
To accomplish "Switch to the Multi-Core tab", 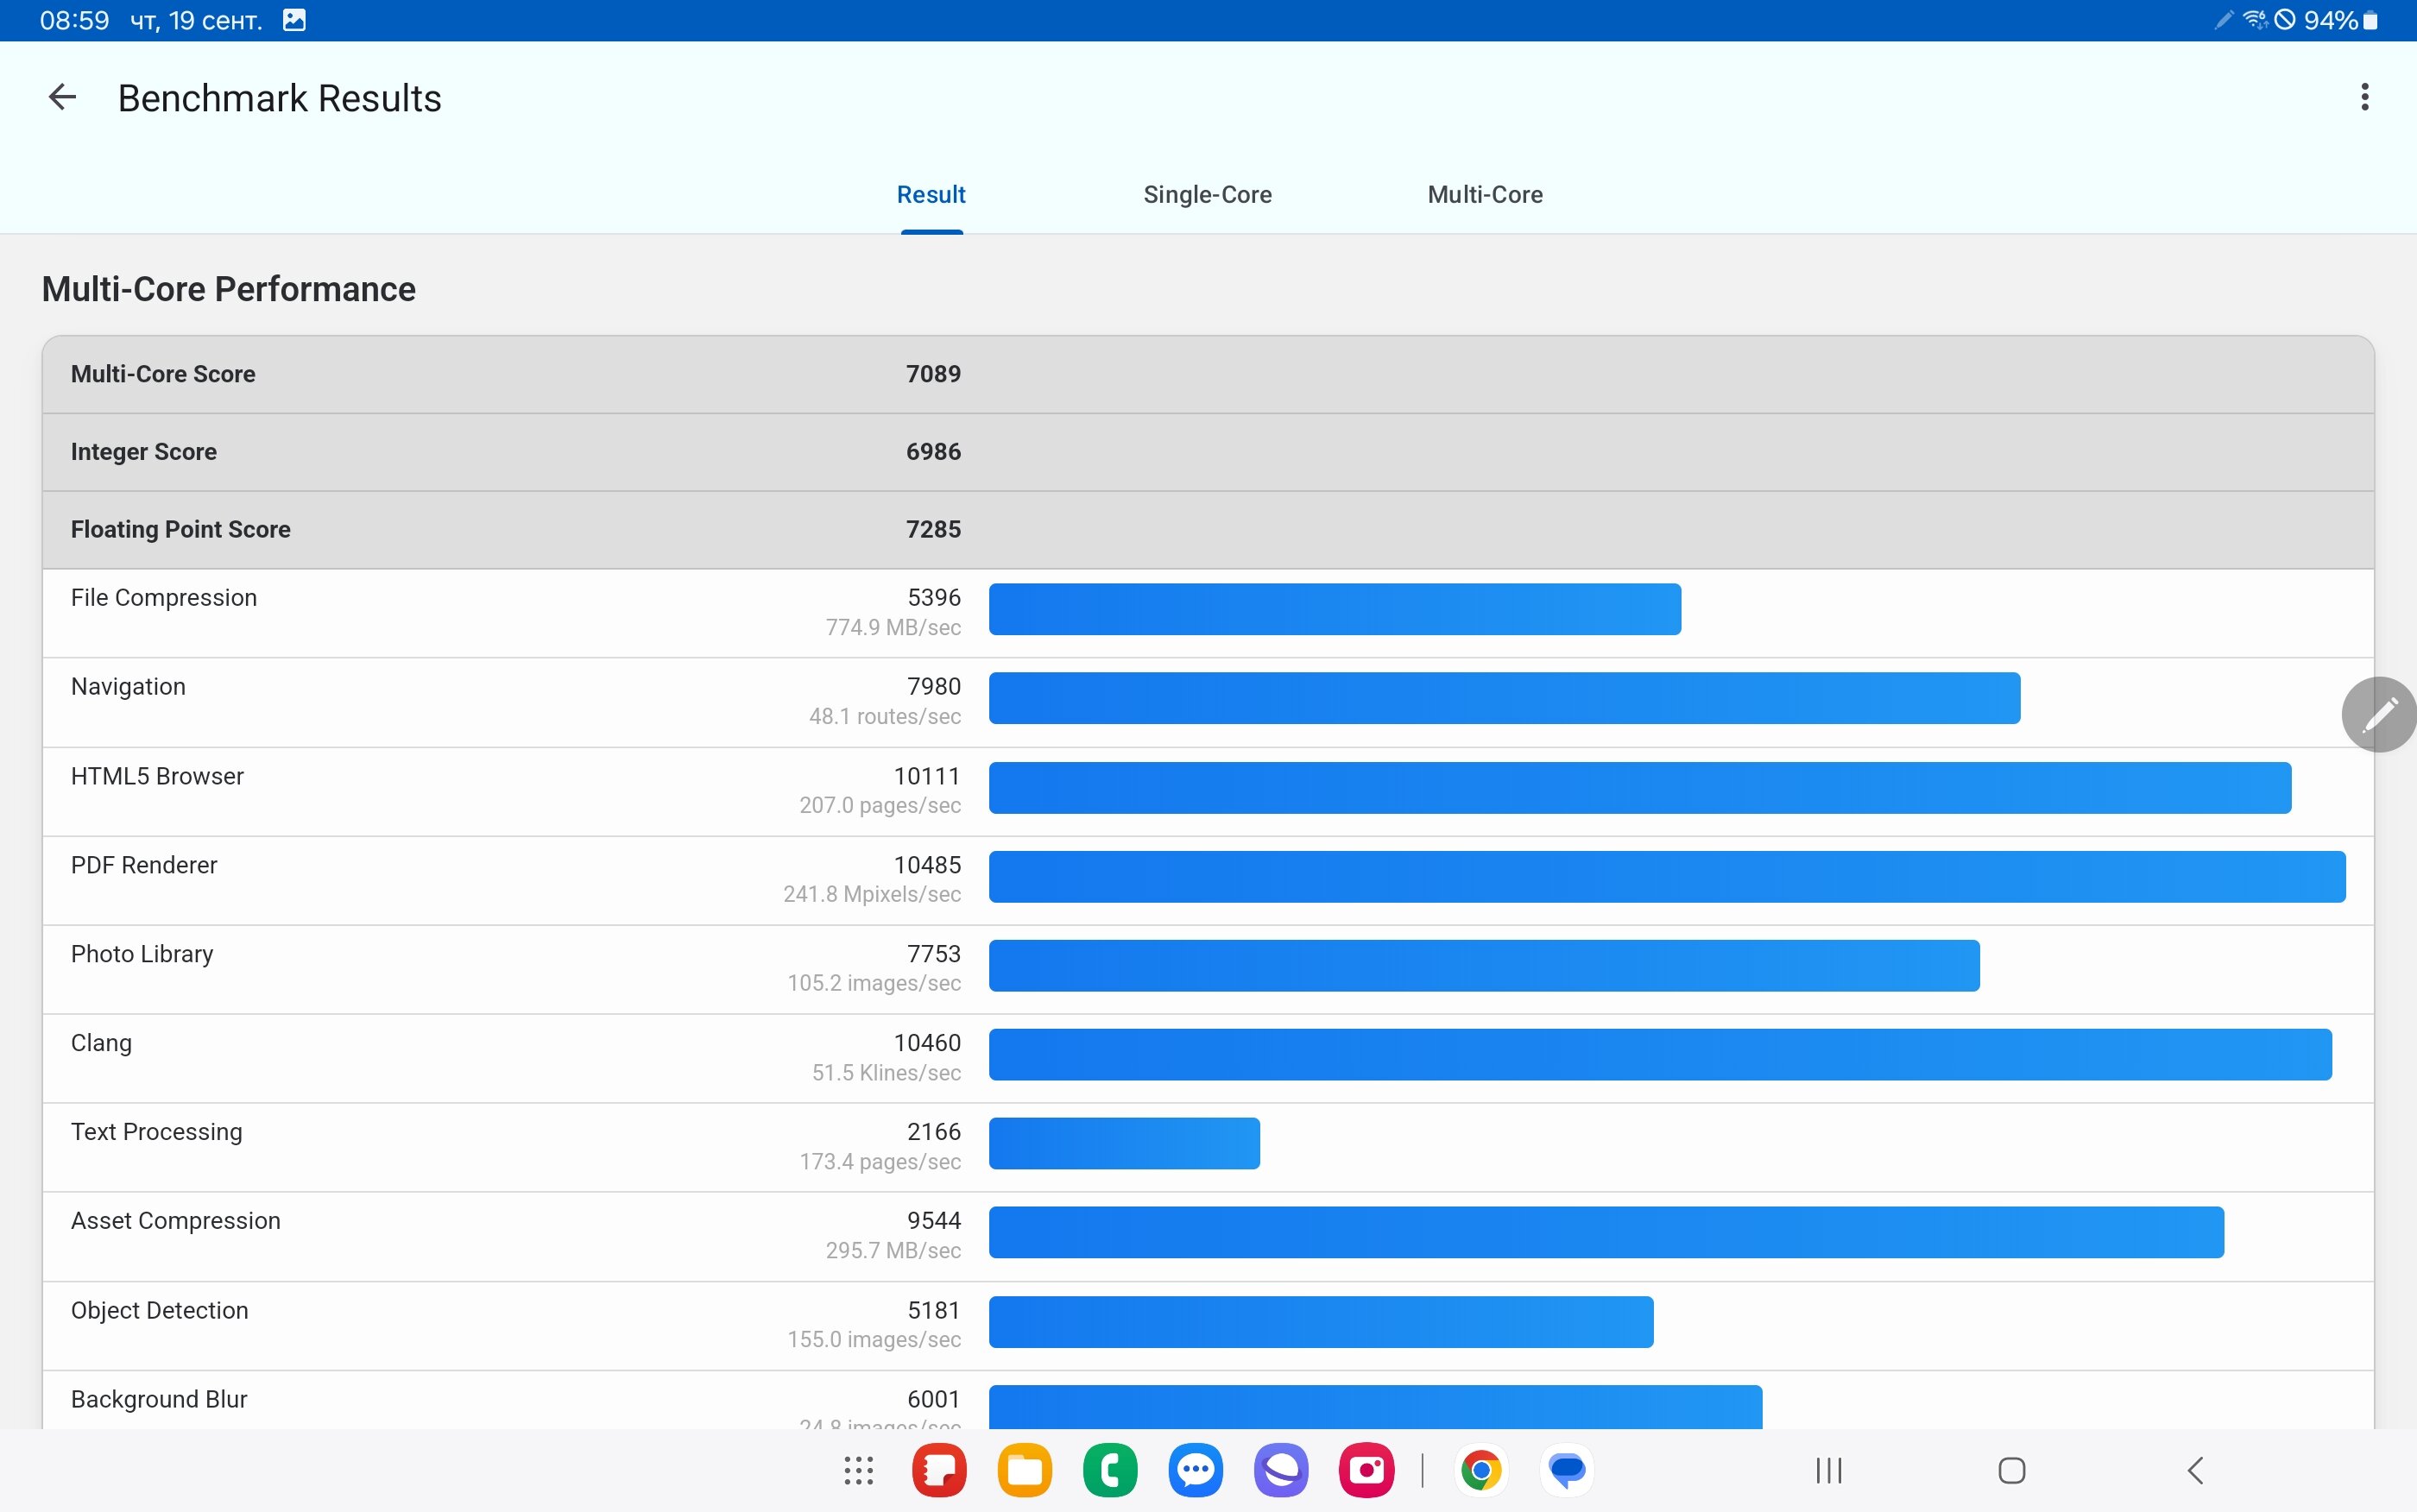I will tap(1485, 195).
